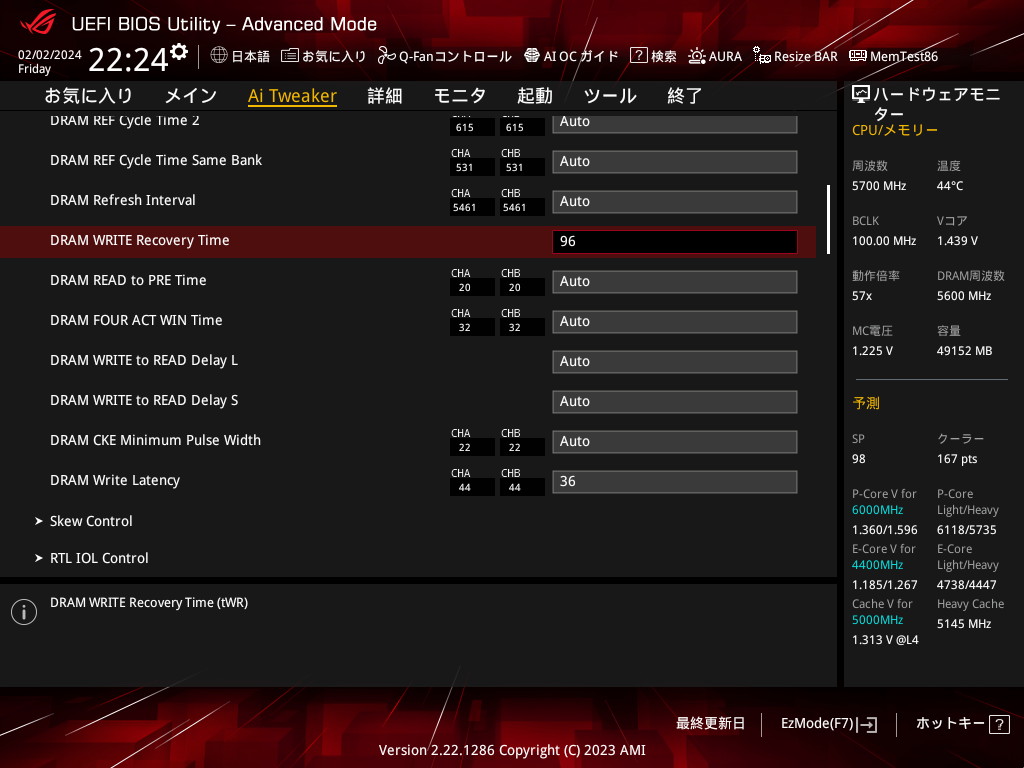The height and width of the screenshot is (768, 1024).
Task: Go to the ツール tab
Action: click(x=610, y=96)
